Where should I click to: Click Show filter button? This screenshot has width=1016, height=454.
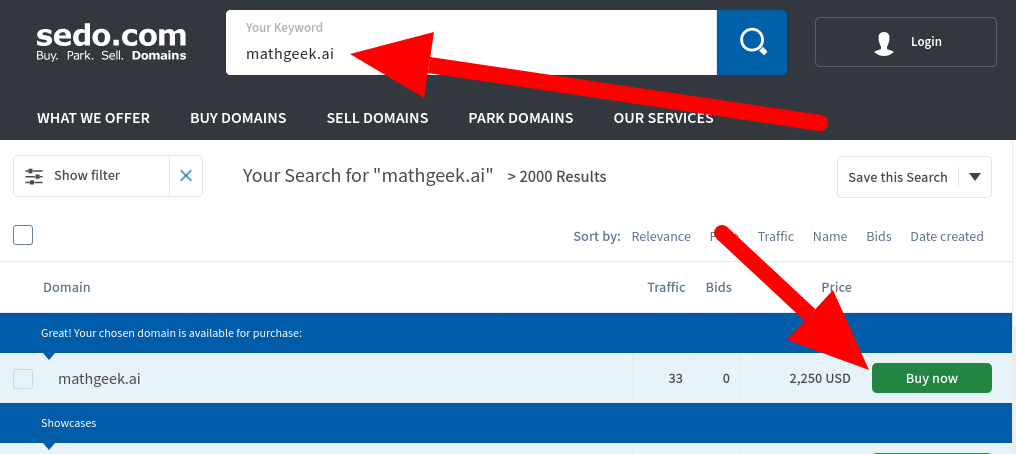tap(91, 176)
